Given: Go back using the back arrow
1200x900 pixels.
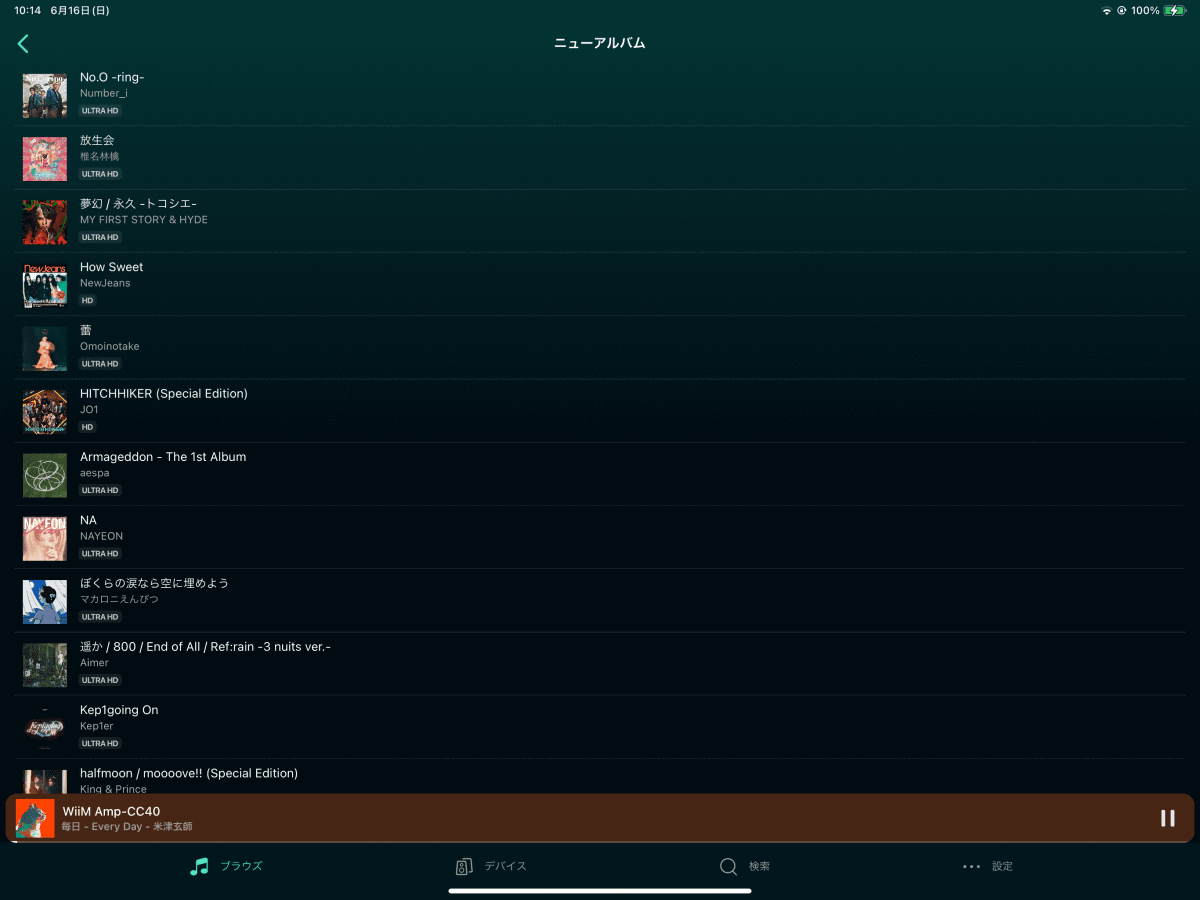Looking at the screenshot, I should [x=23, y=43].
